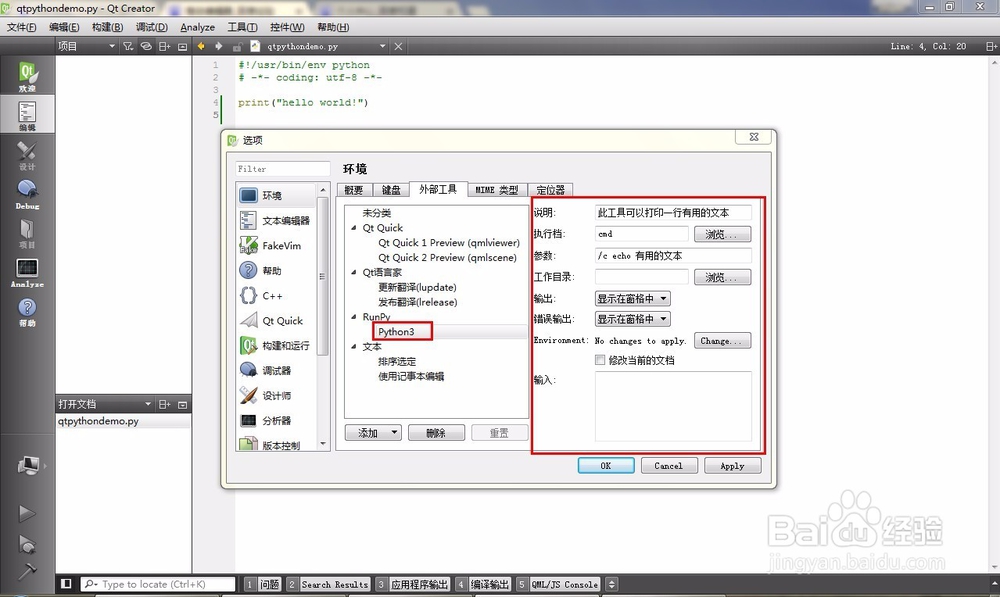The width and height of the screenshot is (1000, 597).
Task: Click Cancel in options dialog
Action: click(668, 466)
